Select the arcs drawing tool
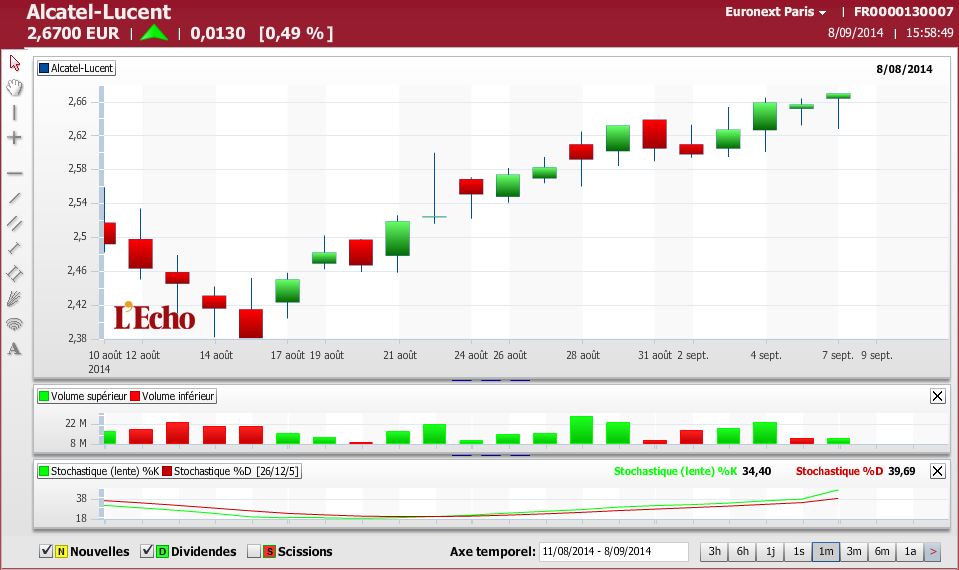The height and width of the screenshot is (570, 959). (x=15, y=324)
